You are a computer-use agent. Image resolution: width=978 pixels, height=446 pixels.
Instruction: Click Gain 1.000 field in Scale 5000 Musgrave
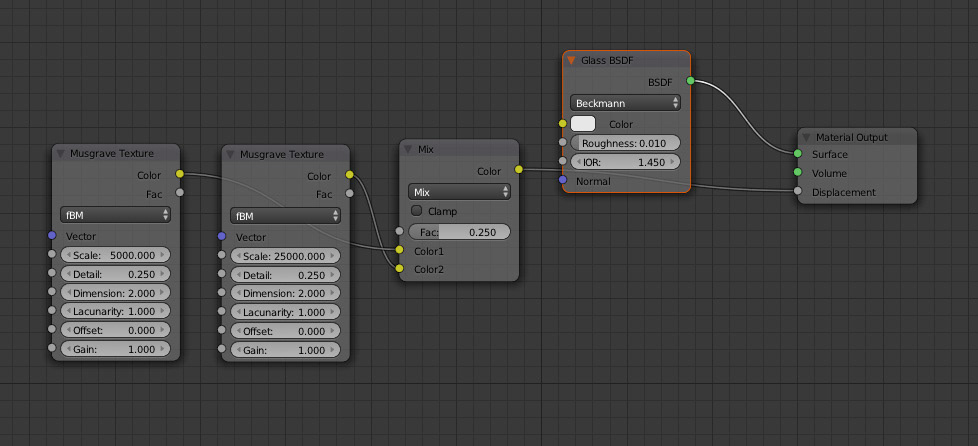(x=115, y=349)
